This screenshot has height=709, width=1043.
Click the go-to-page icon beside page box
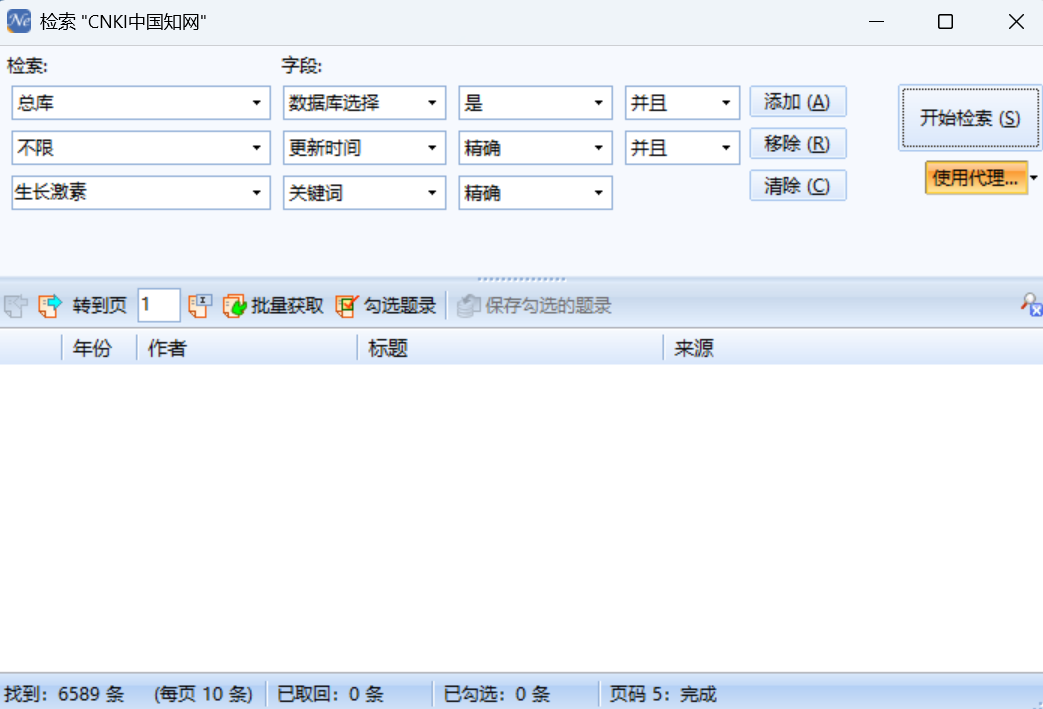tap(200, 306)
